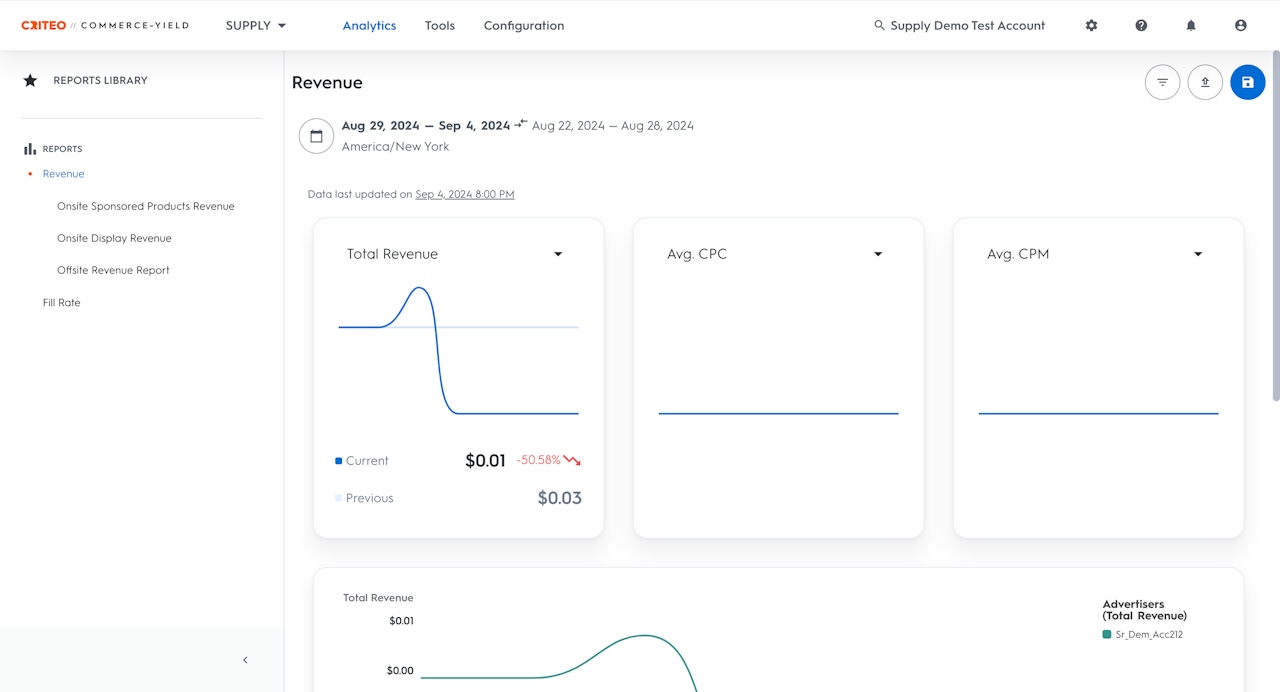Open the filter options icon

coord(1162,82)
